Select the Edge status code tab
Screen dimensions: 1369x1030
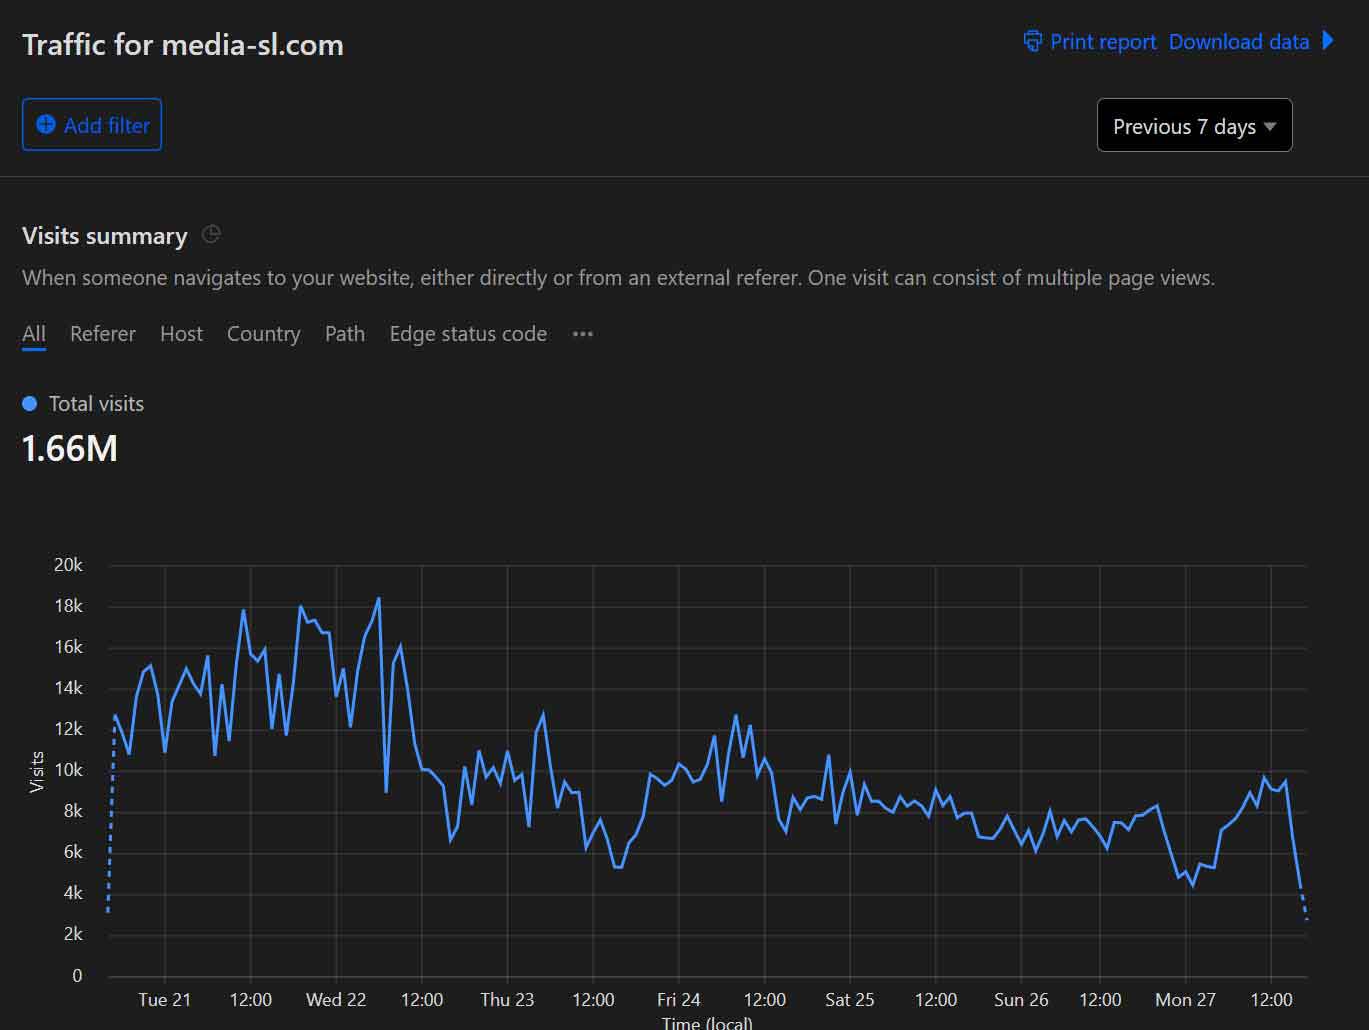[x=468, y=334]
